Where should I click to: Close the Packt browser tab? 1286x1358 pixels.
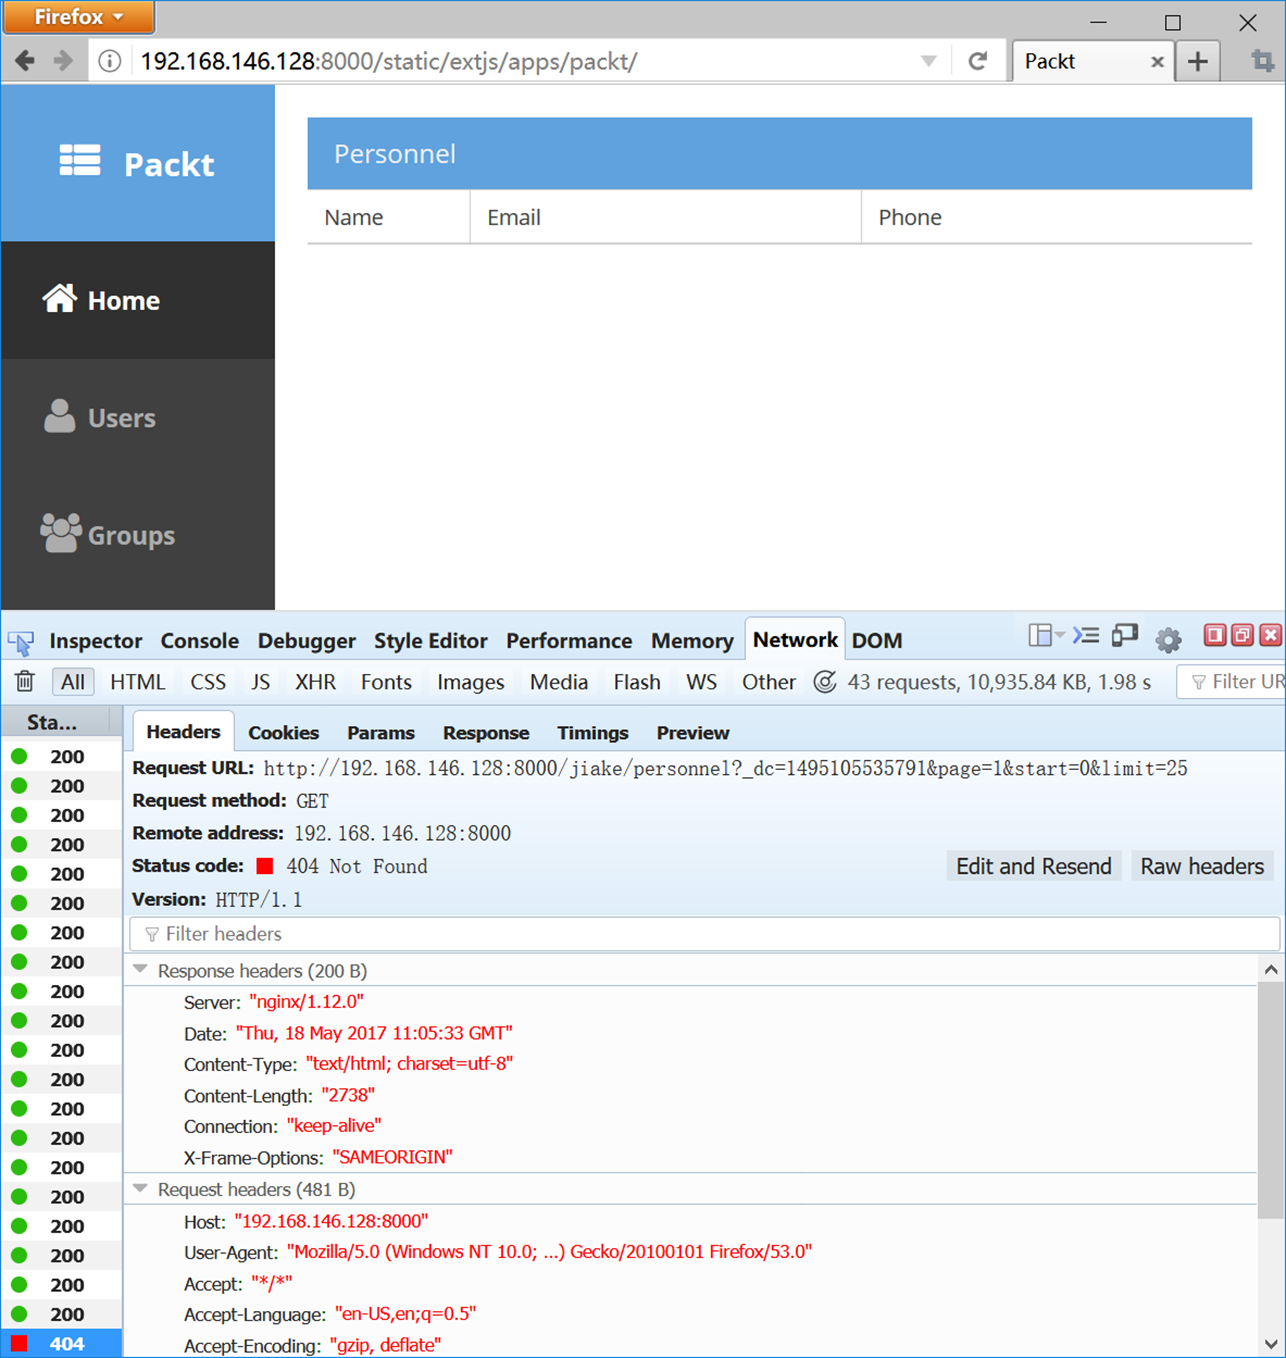(x=1157, y=62)
